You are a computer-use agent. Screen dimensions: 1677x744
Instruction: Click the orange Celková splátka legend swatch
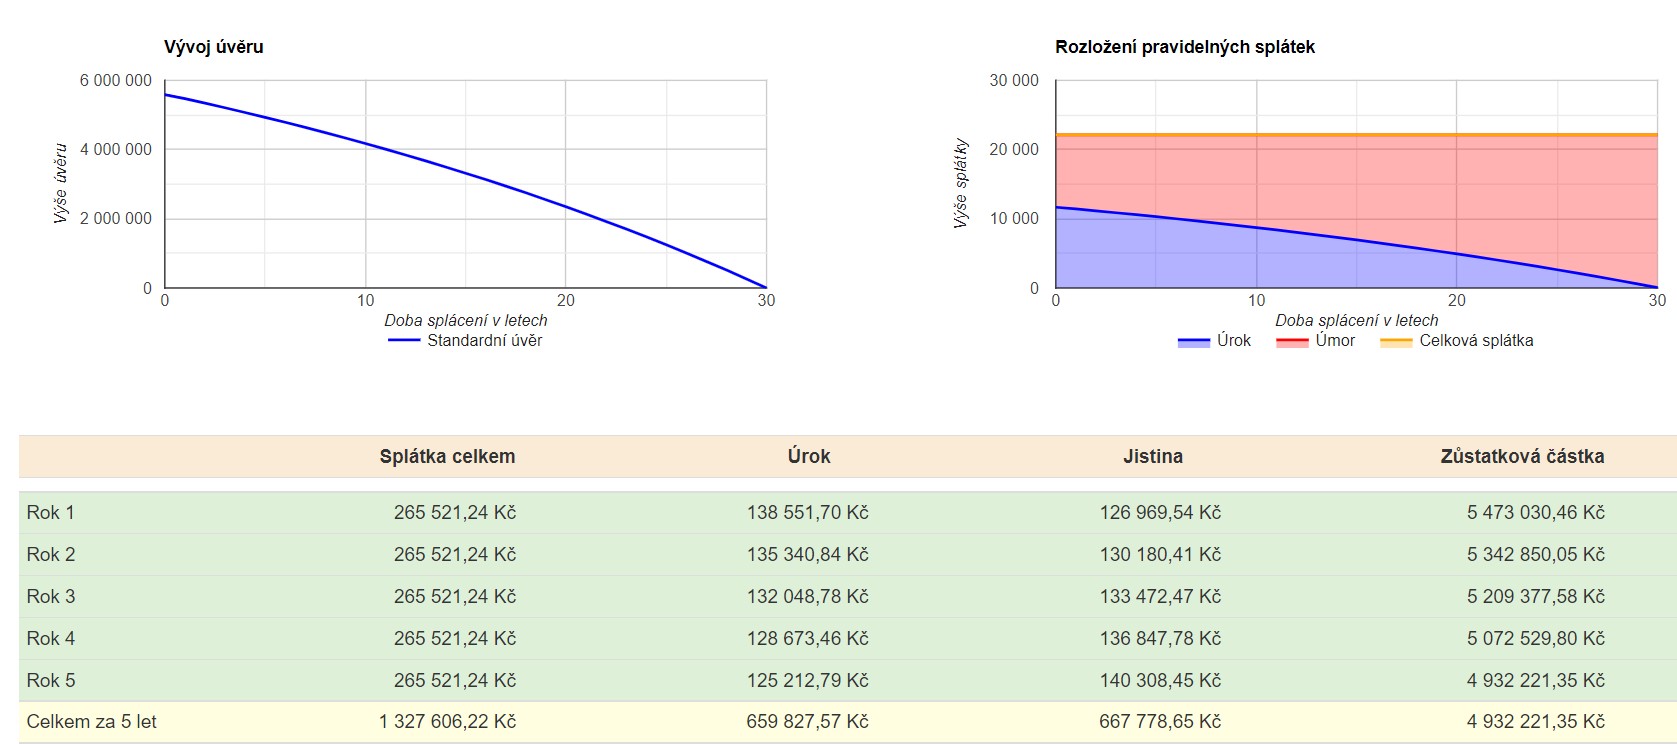(1395, 342)
